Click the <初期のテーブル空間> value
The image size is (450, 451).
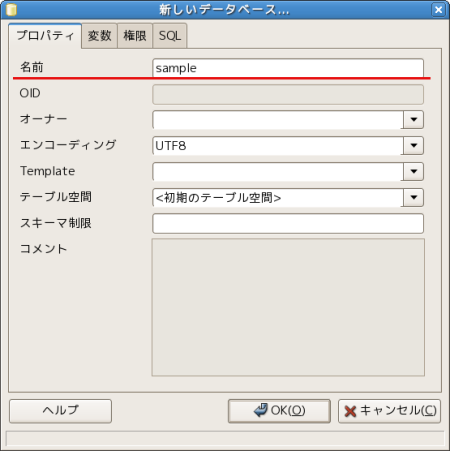218,198
